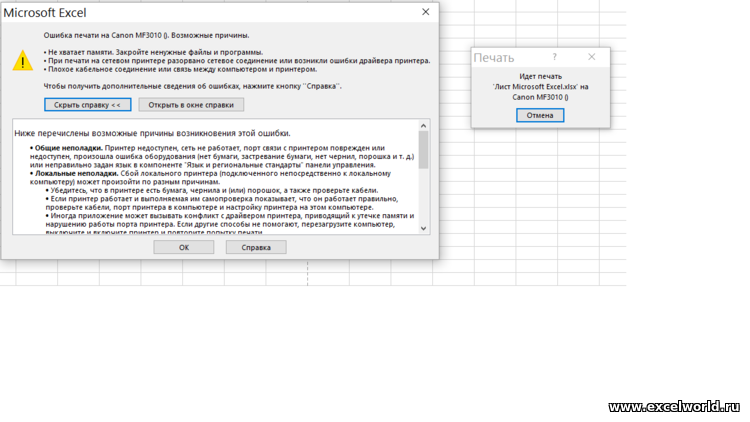This screenshot has width=750, height=422.
Task: Open help via "Открыть в окне справки"
Action: pyautogui.click(x=191, y=105)
